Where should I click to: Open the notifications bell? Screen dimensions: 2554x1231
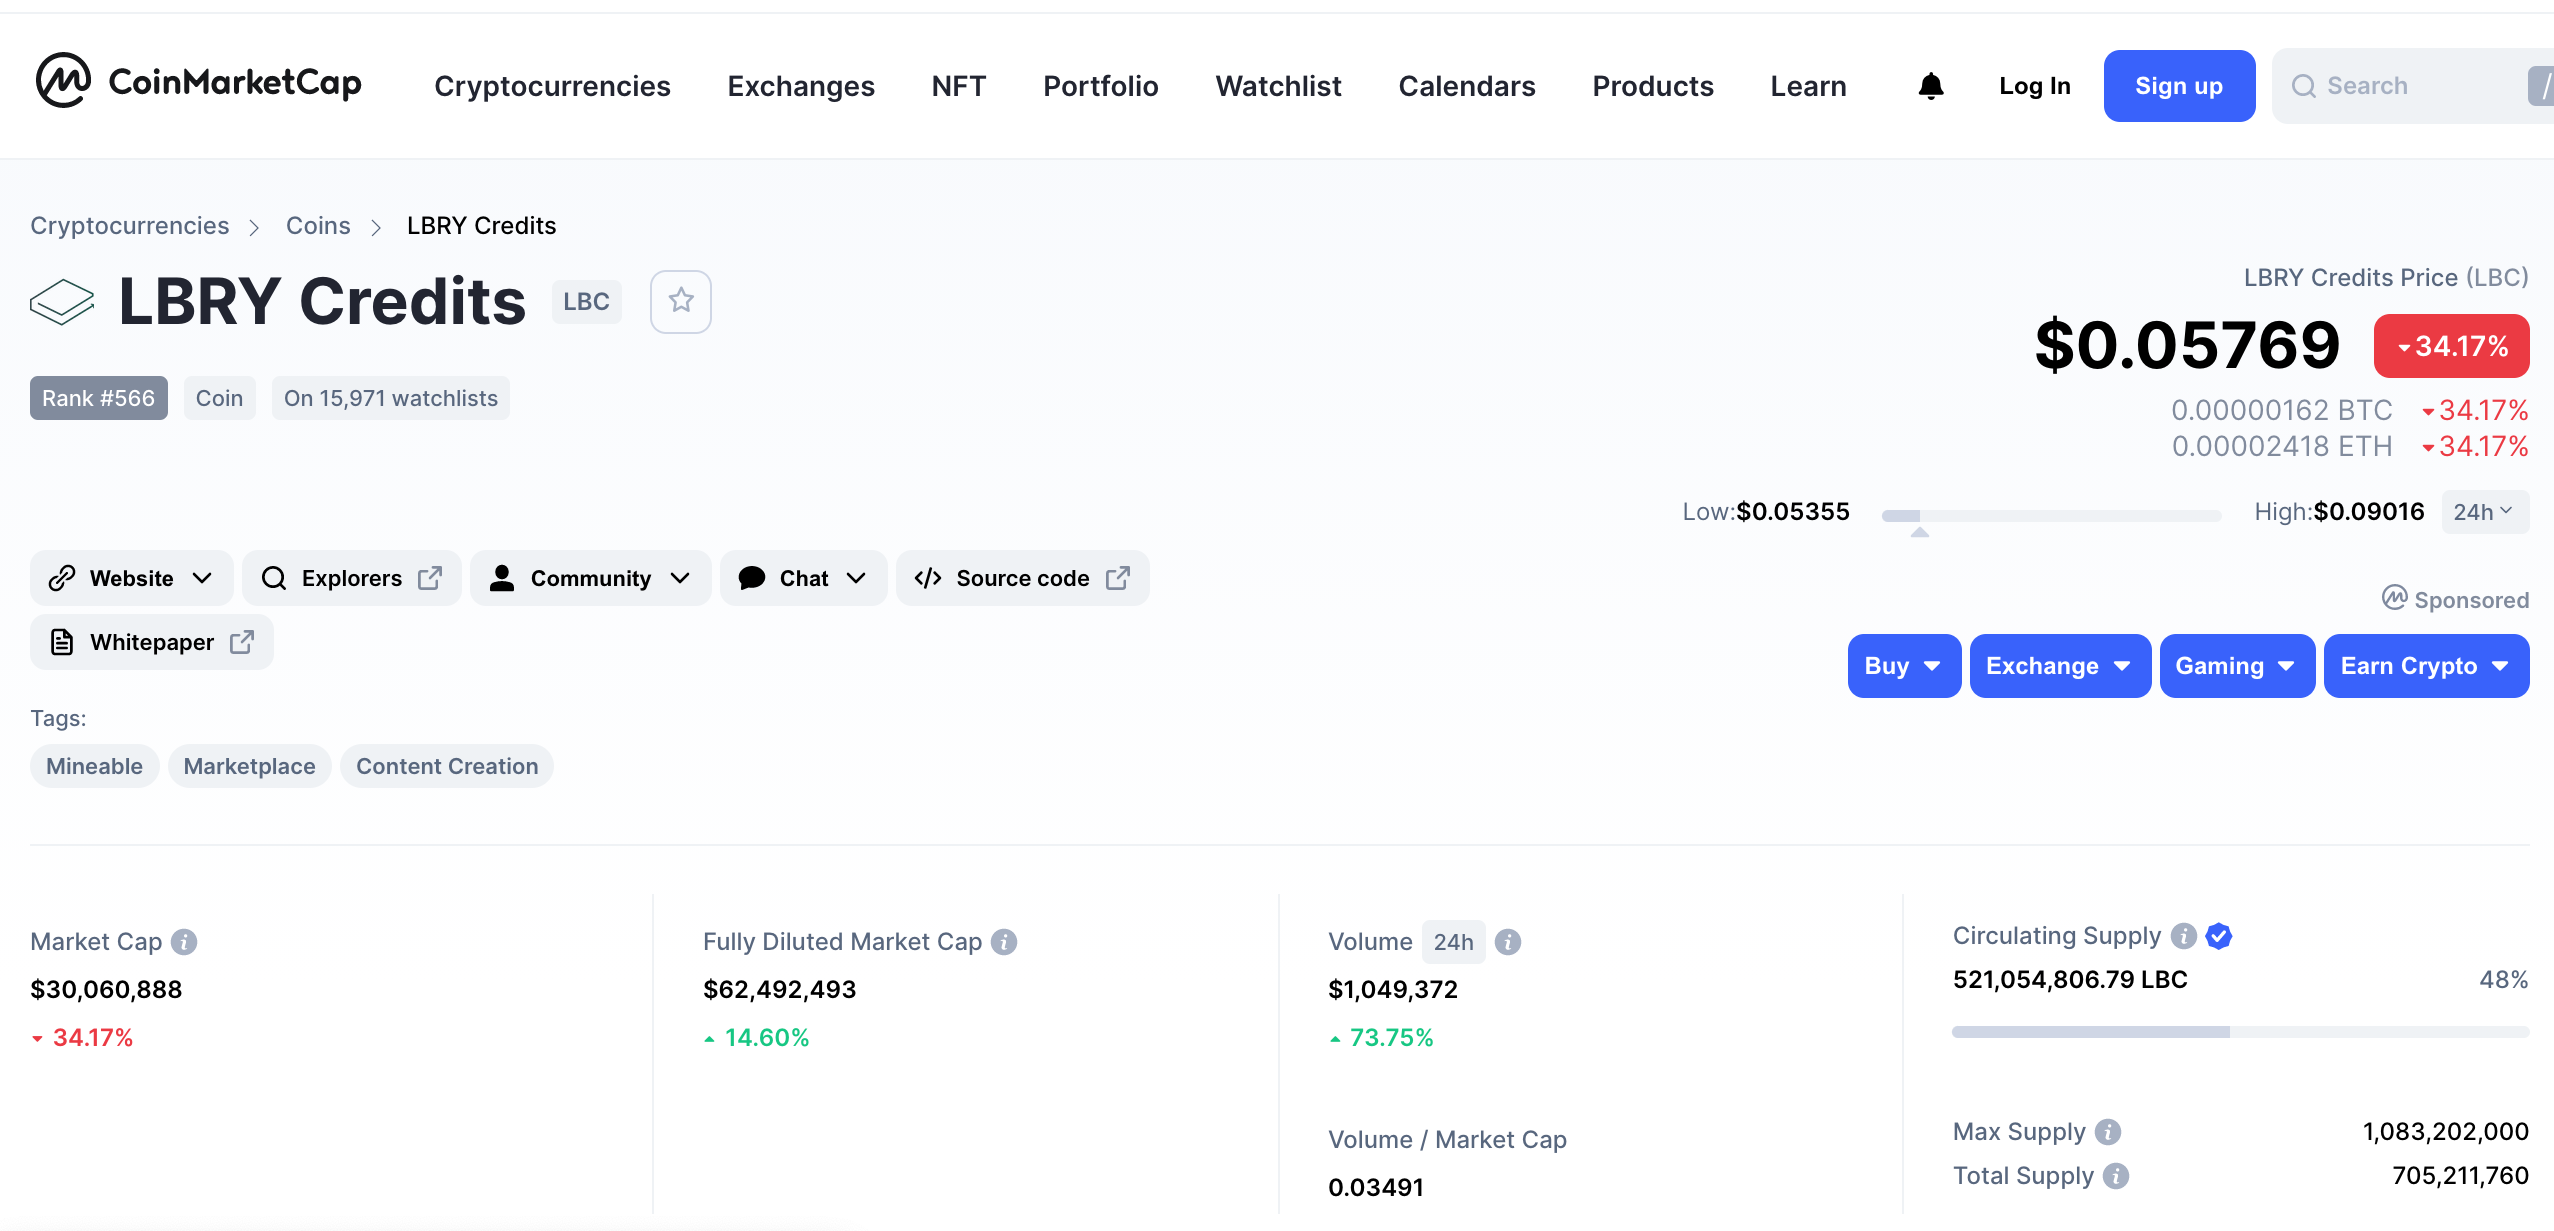[x=1929, y=86]
